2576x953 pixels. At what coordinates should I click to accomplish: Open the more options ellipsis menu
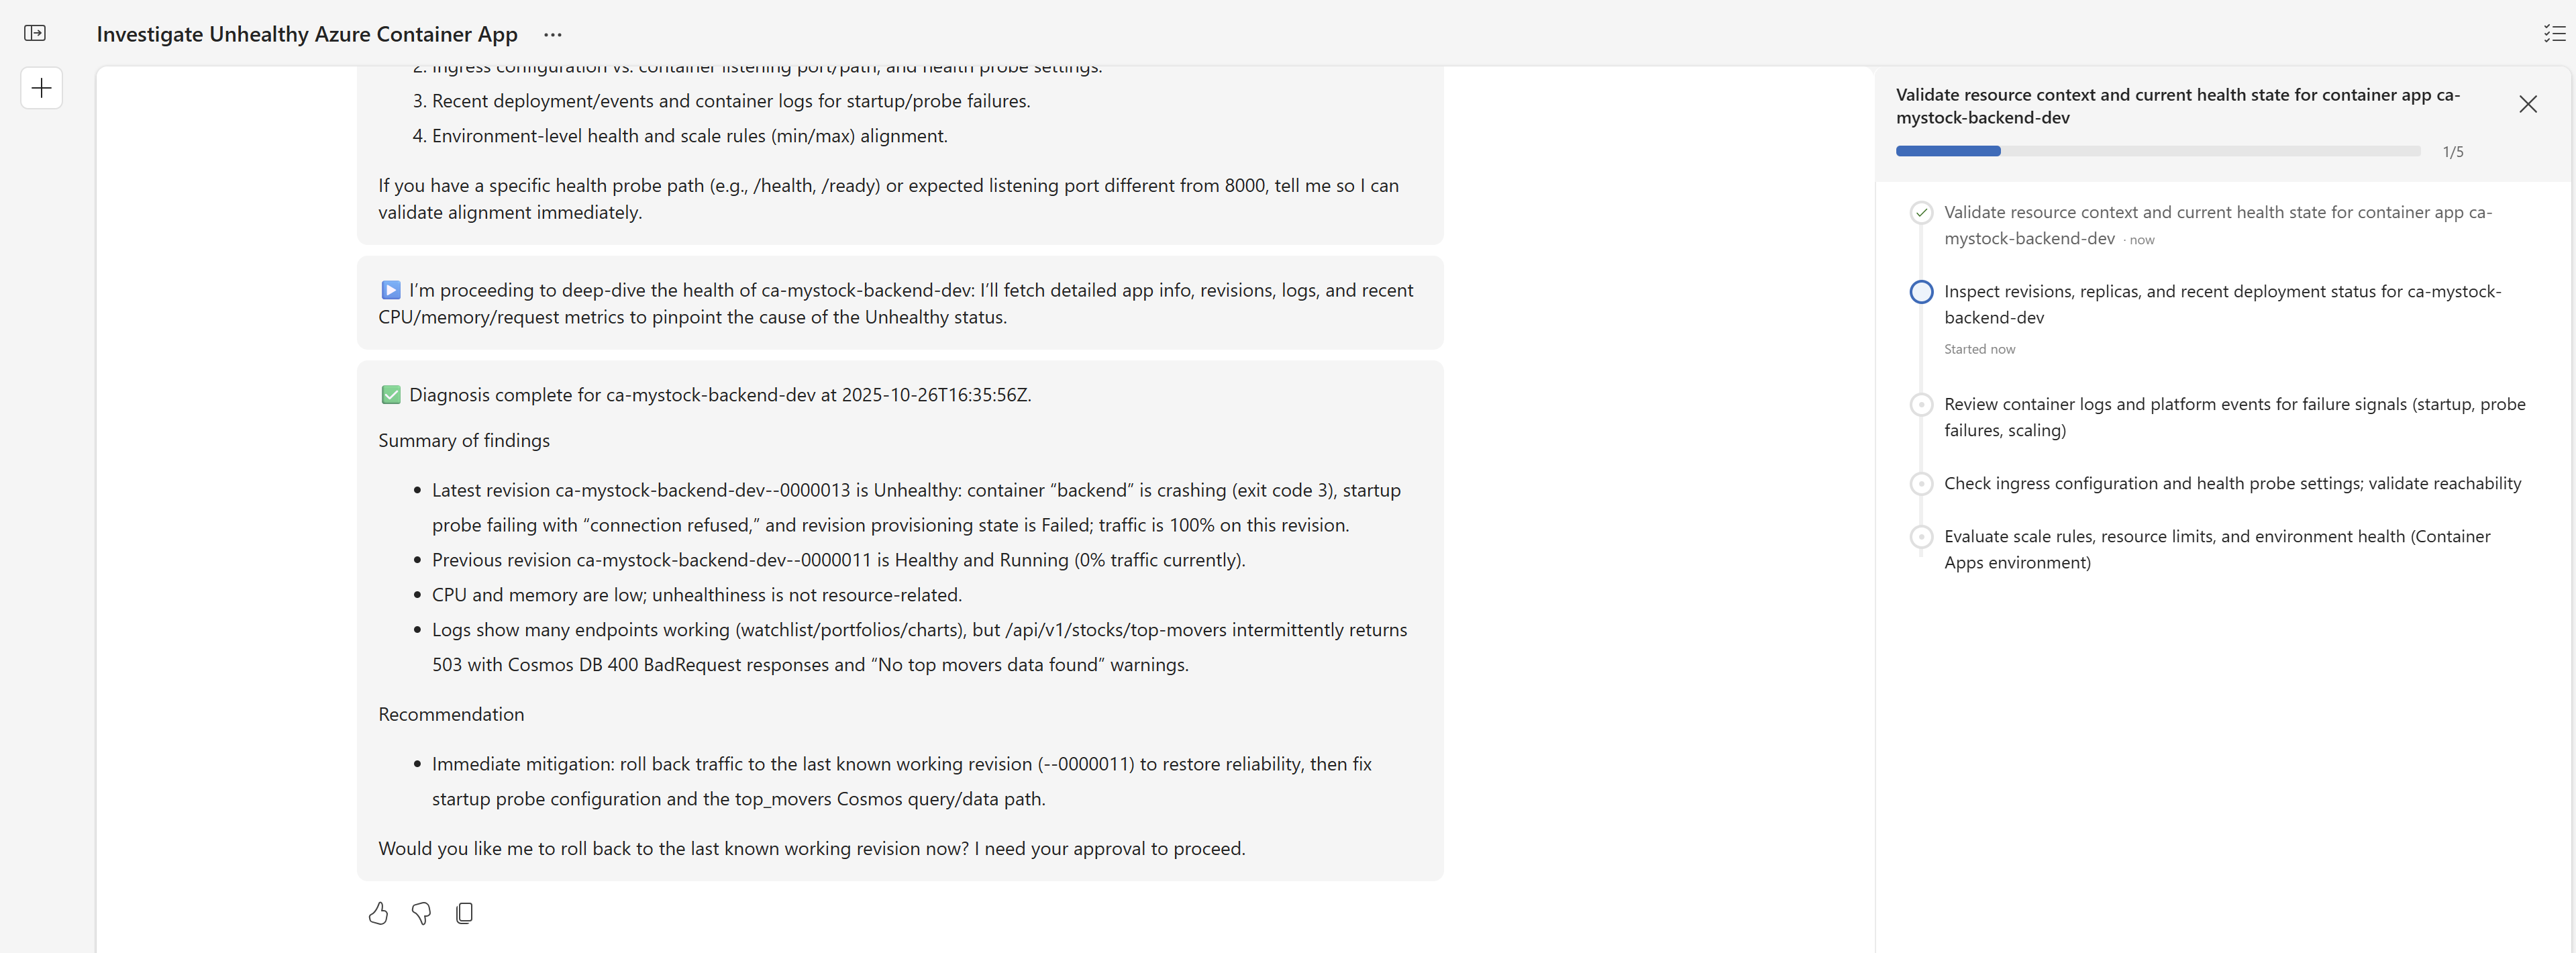click(x=553, y=34)
